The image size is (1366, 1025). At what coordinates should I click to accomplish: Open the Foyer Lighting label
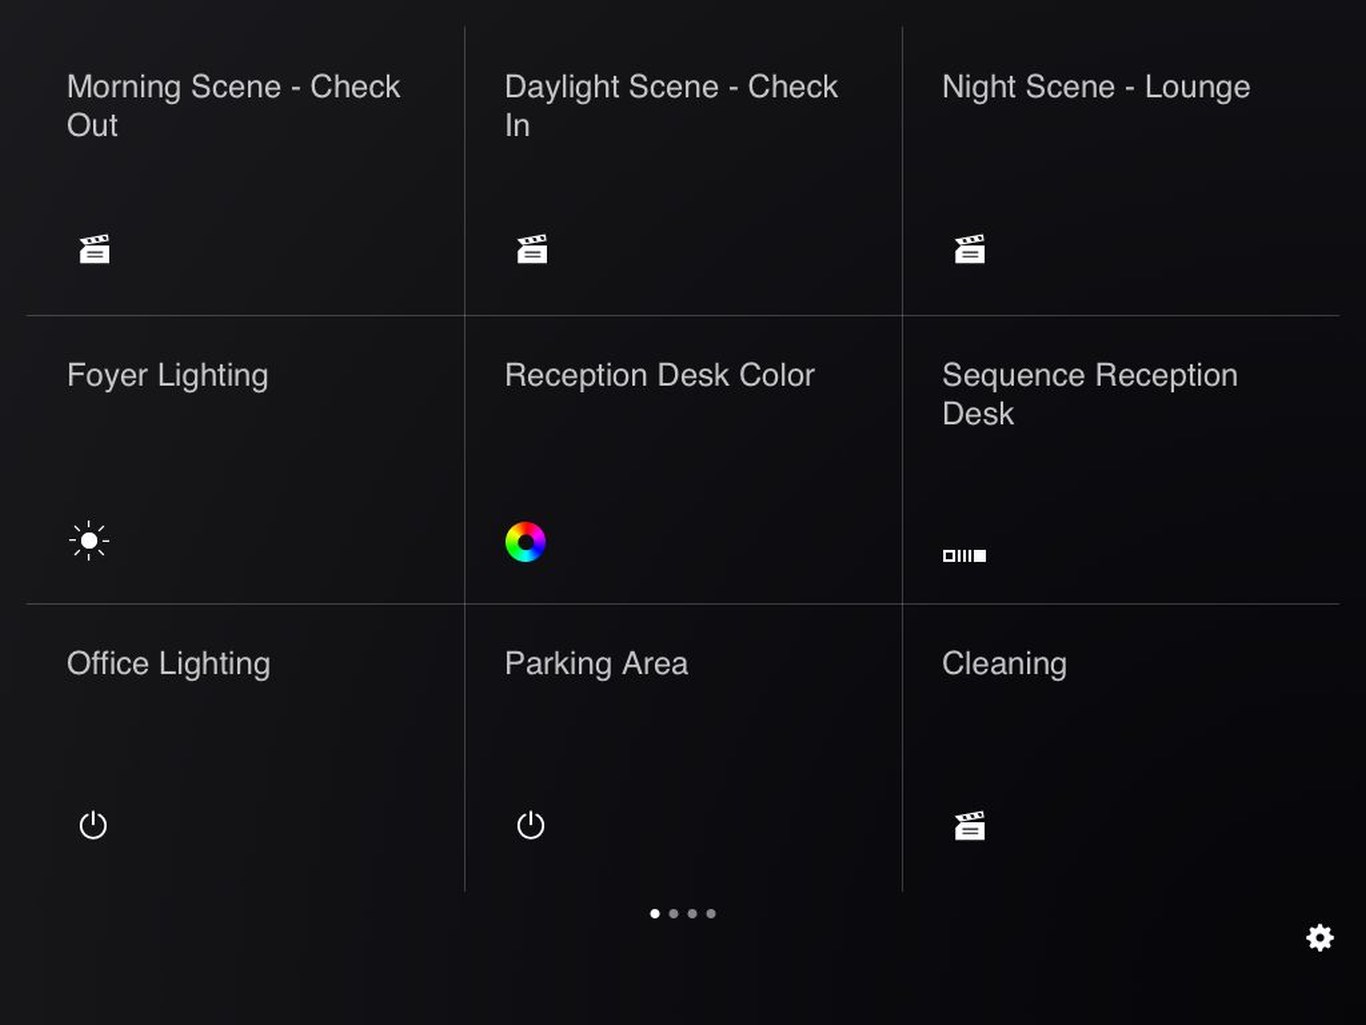tap(167, 375)
